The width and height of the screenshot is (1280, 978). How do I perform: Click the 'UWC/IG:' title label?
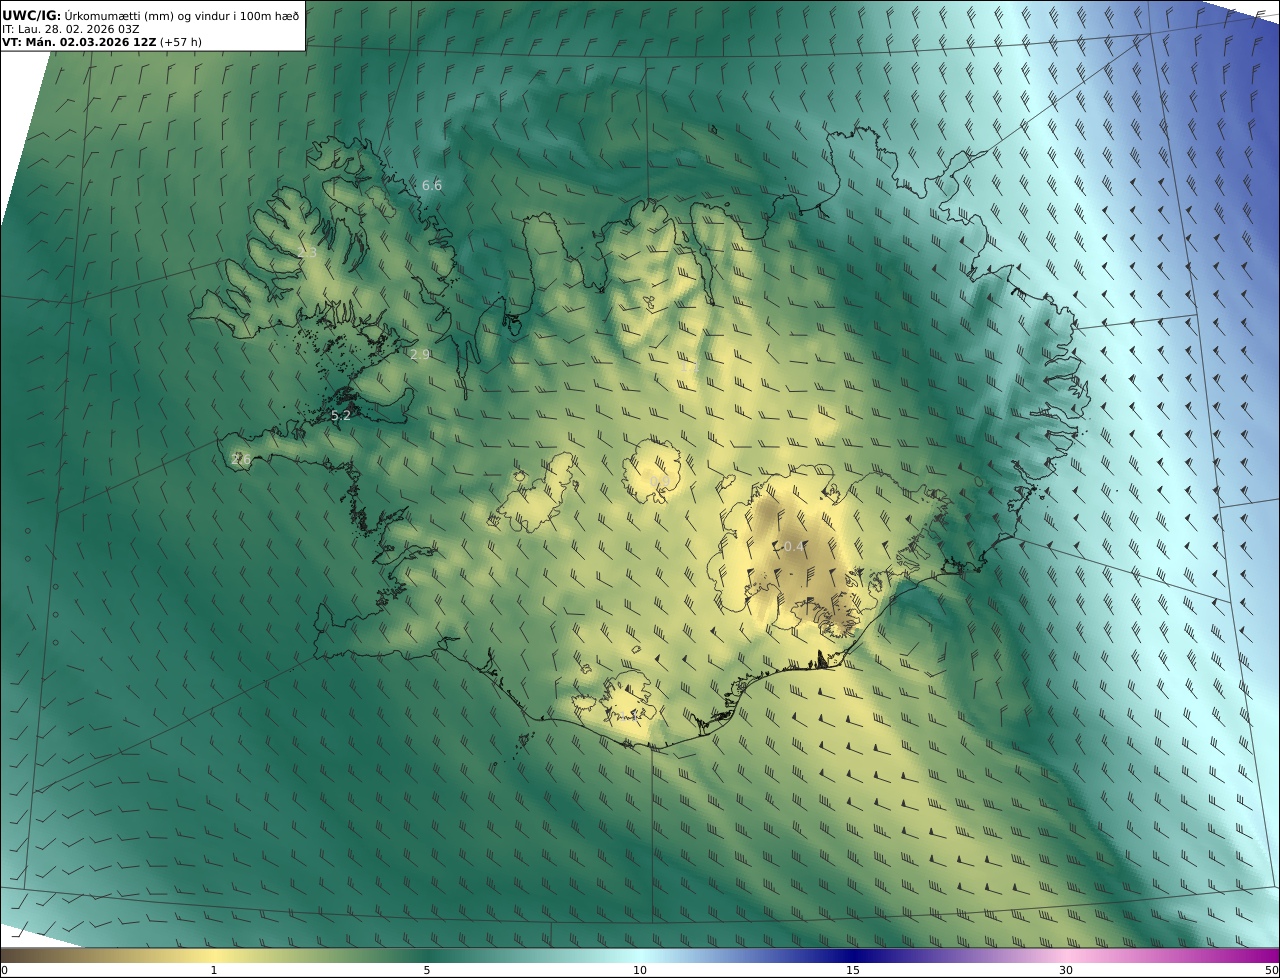[31, 15]
